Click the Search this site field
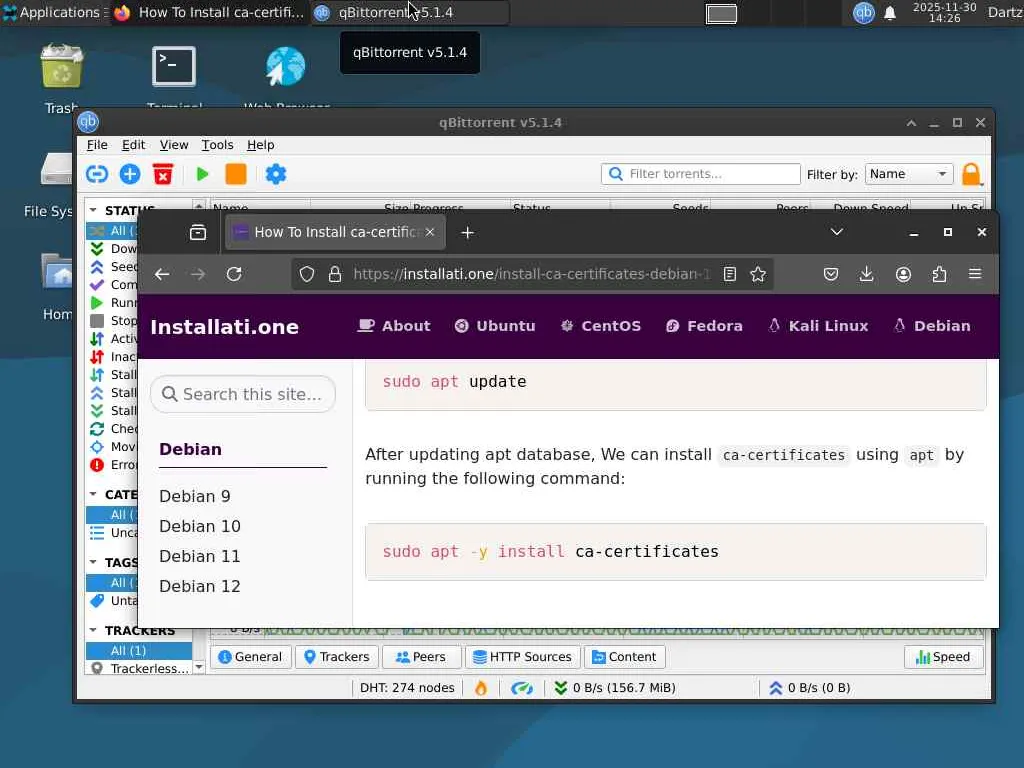 243,394
